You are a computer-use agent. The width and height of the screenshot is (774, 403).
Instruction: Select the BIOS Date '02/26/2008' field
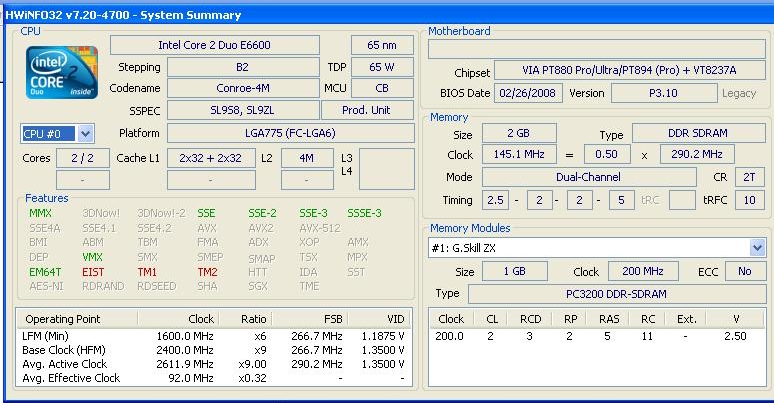528,93
